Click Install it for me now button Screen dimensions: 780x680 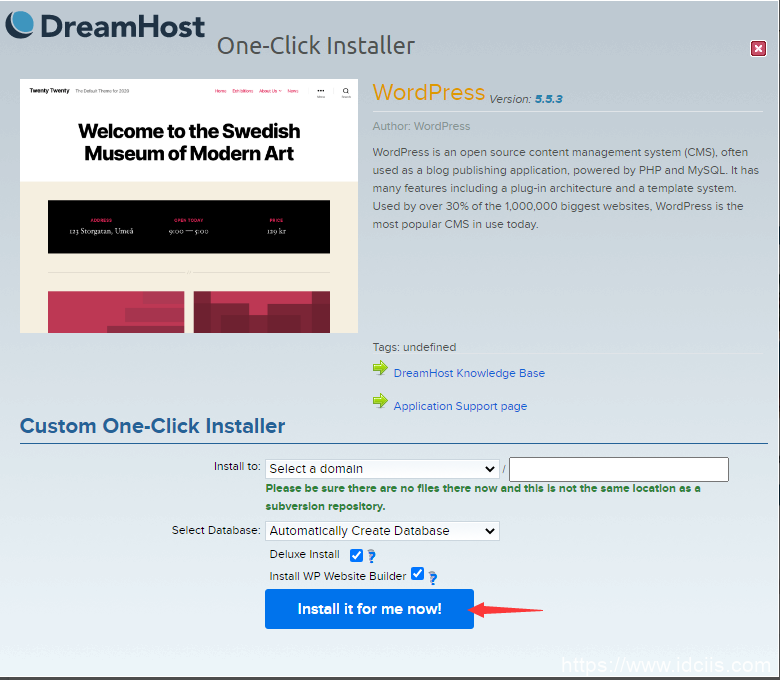(x=369, y=609)
